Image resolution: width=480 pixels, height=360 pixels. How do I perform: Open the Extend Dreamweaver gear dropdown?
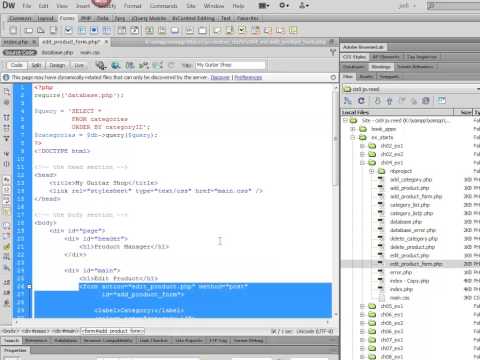pos(284,6)
